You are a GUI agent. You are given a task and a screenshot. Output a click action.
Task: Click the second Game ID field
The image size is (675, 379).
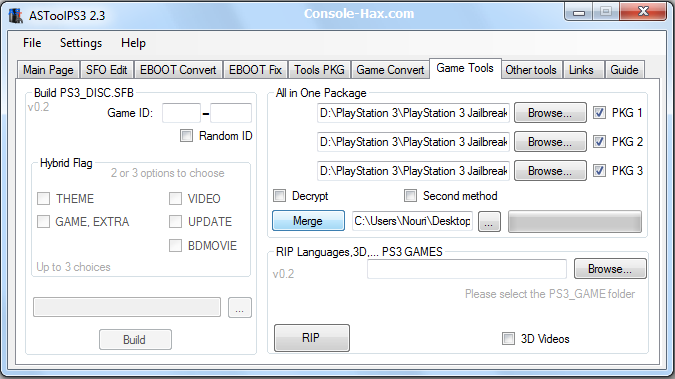point(231,113)
